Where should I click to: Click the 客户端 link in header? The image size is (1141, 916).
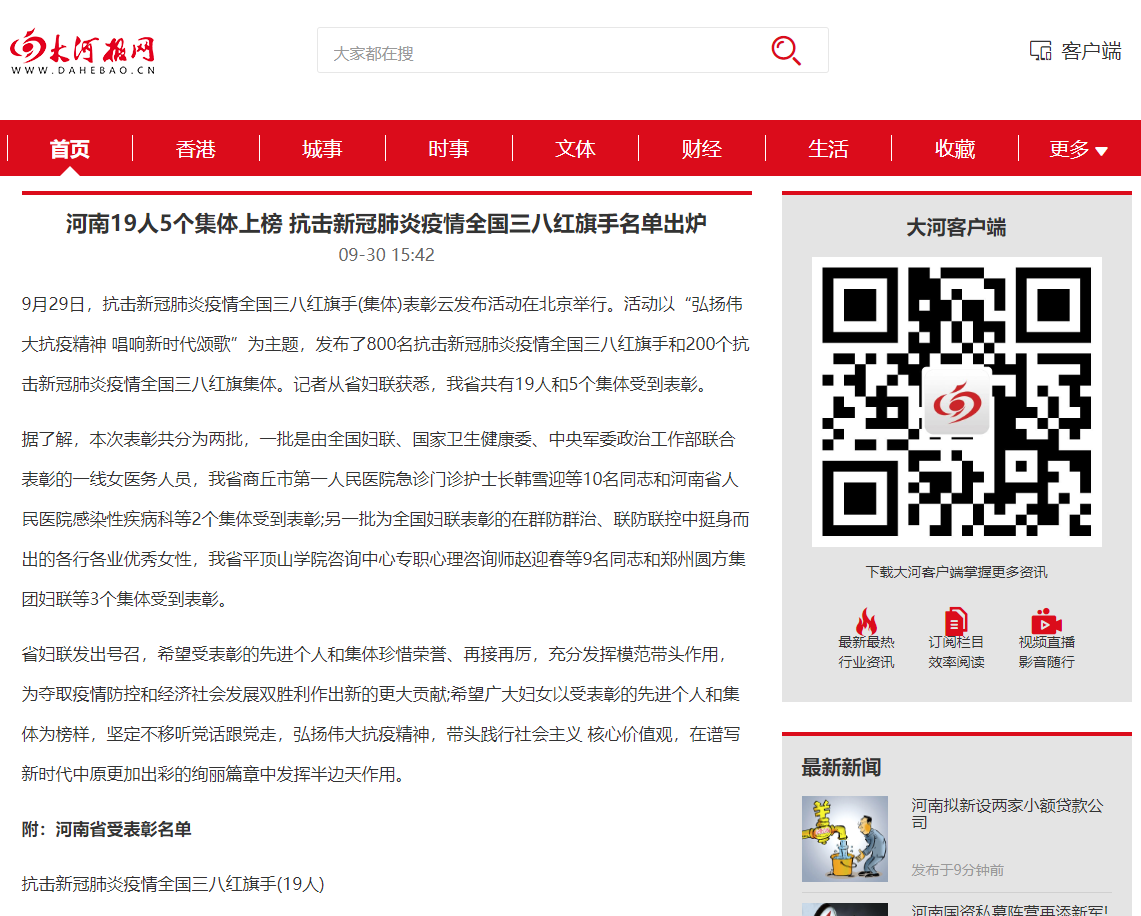[x=1091, y=51]
